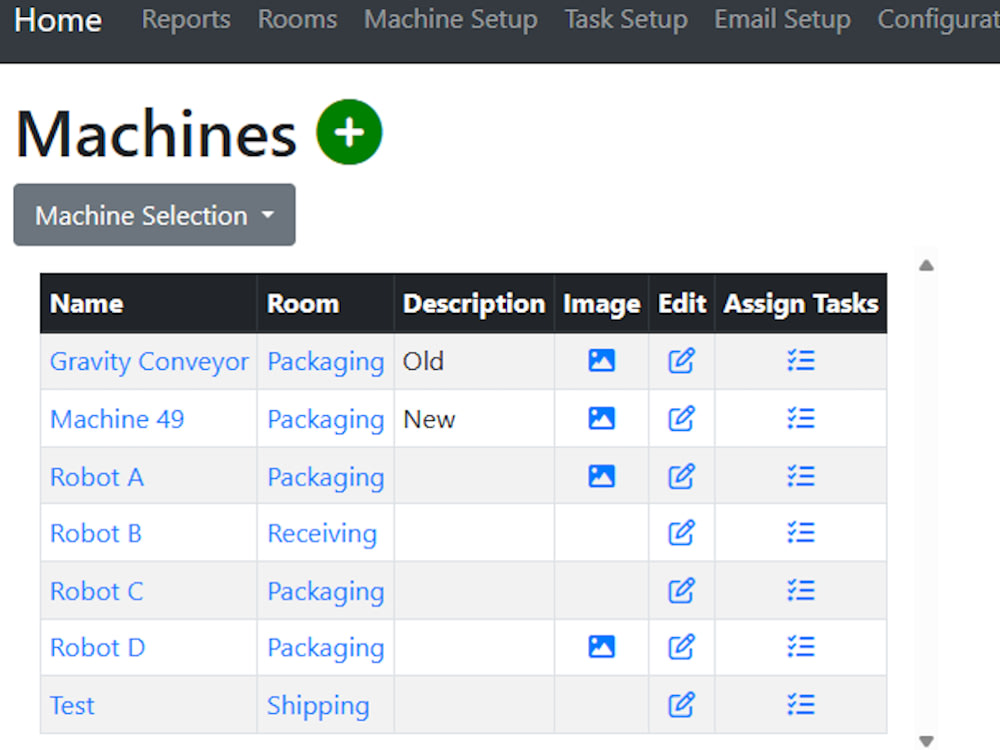
Task: Open task assignment for Robot C
Action: (800, 590)
